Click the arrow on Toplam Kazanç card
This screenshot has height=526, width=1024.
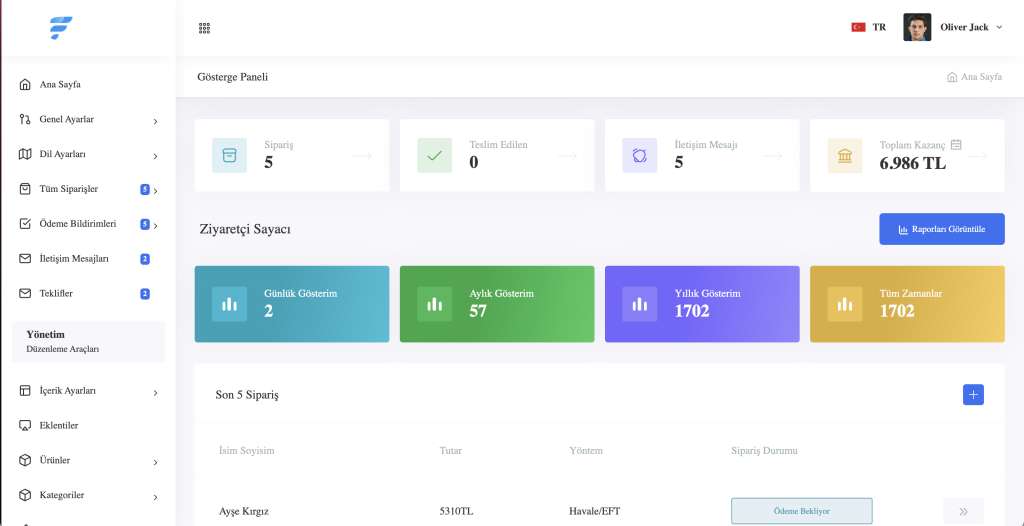tap(978, 156)
